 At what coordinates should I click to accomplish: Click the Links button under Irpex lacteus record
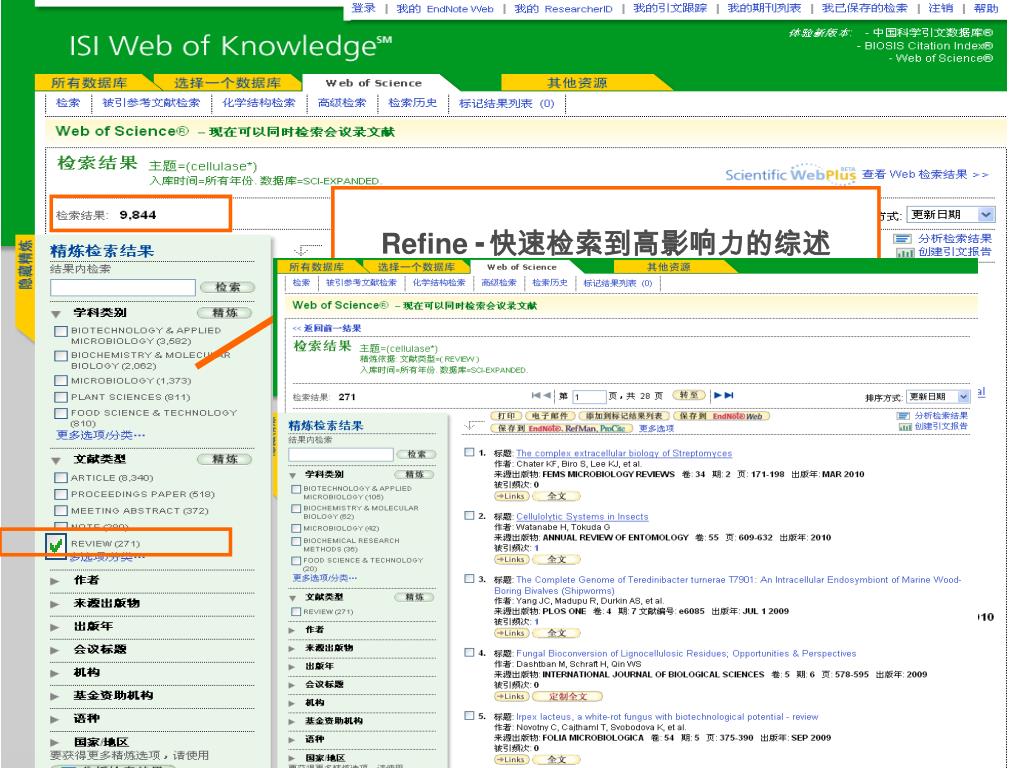(x=511, y=760)
